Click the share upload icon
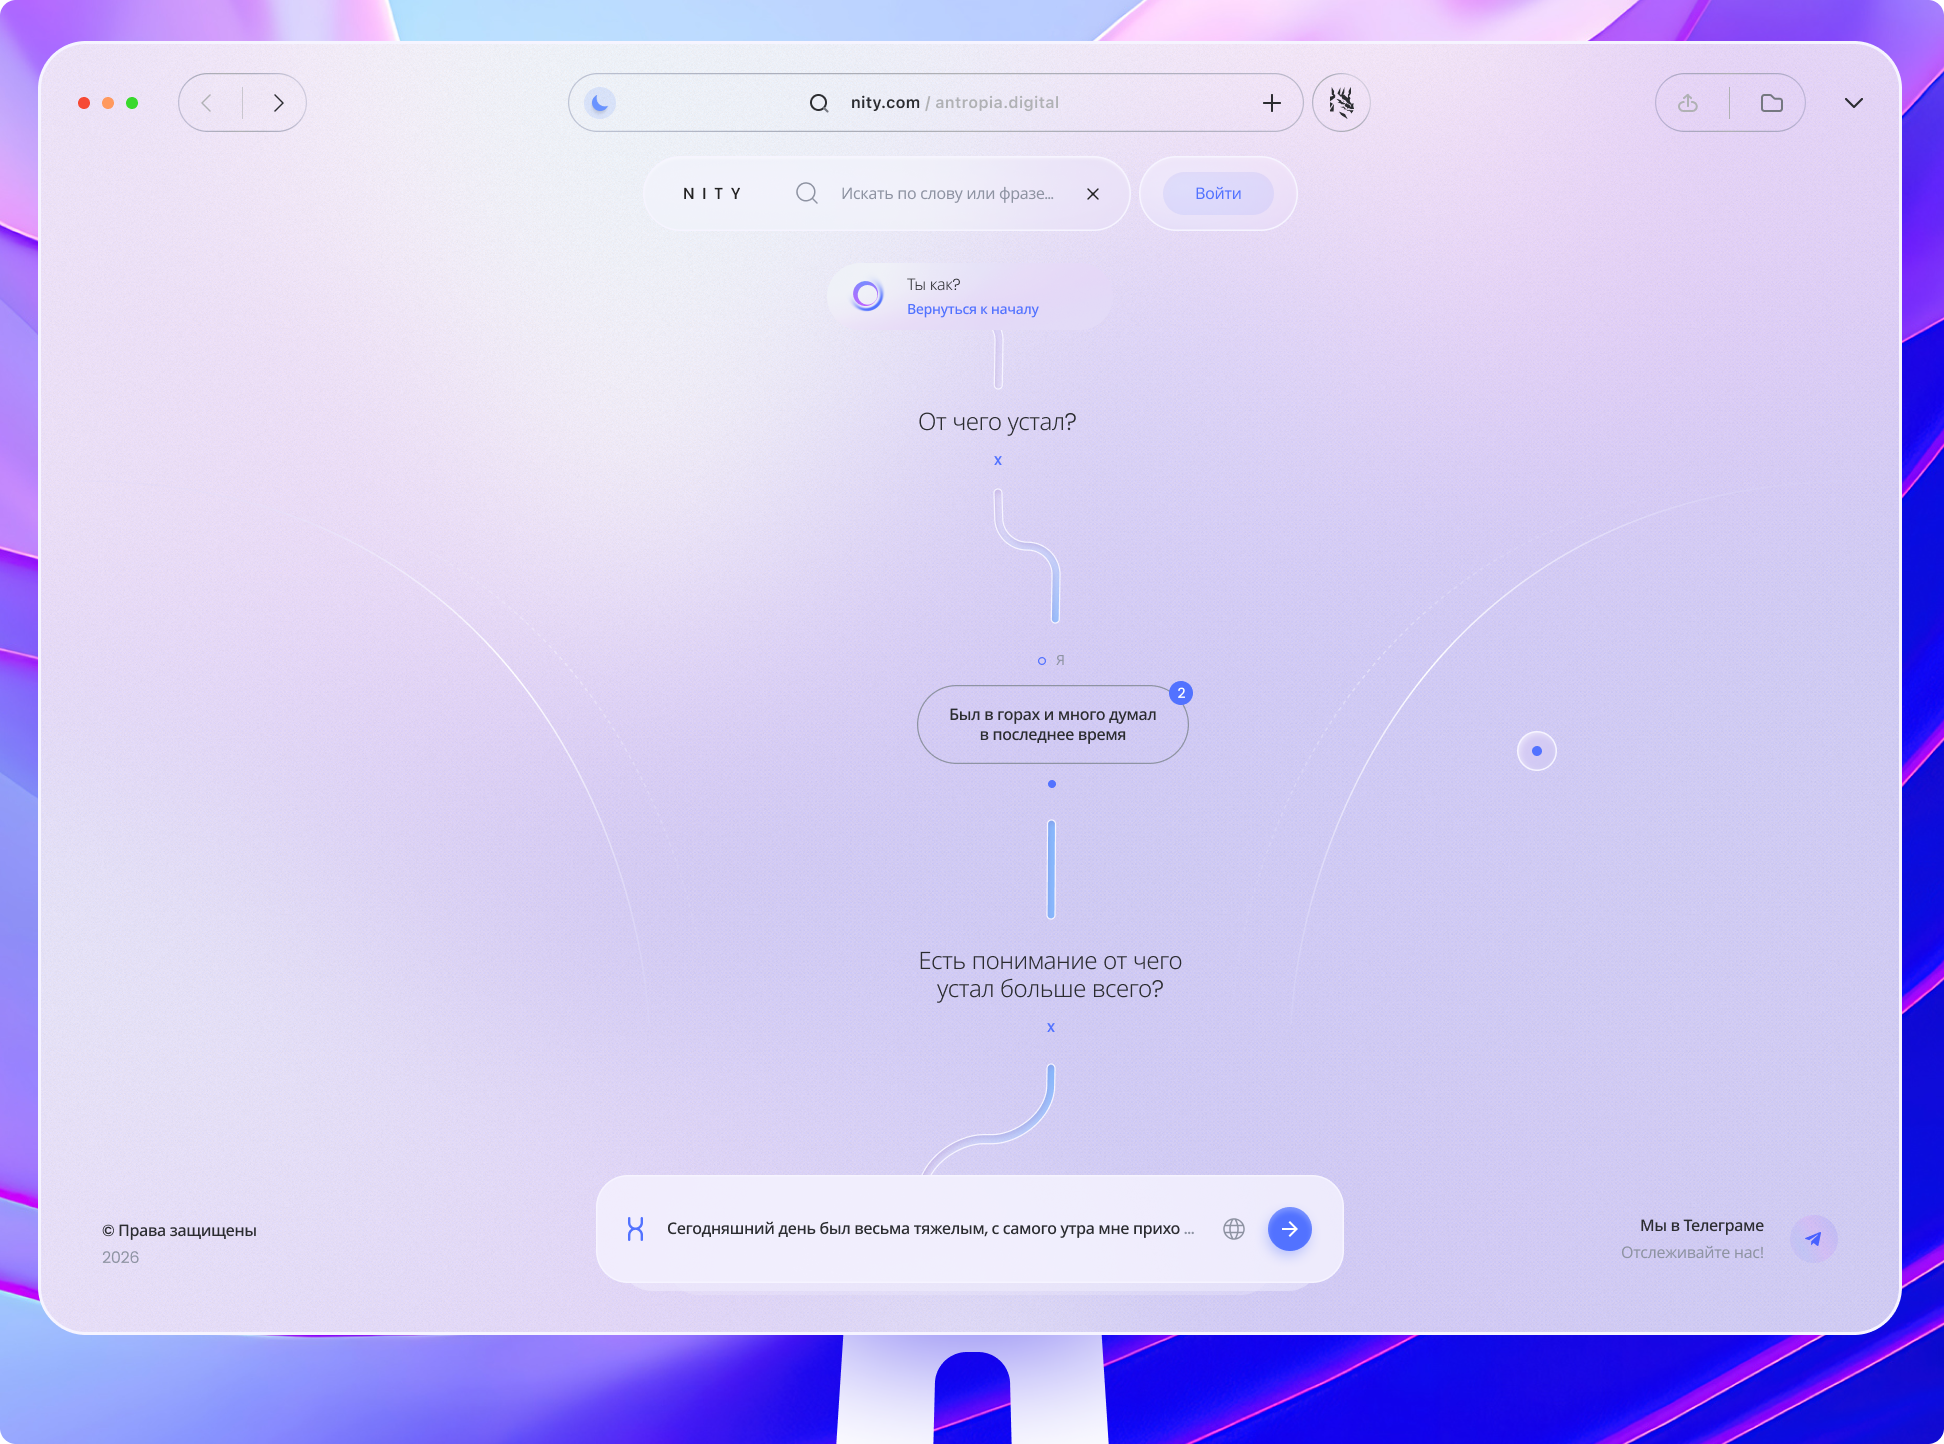Viewport: 1944px width, 1444px height. point(1688,103)
